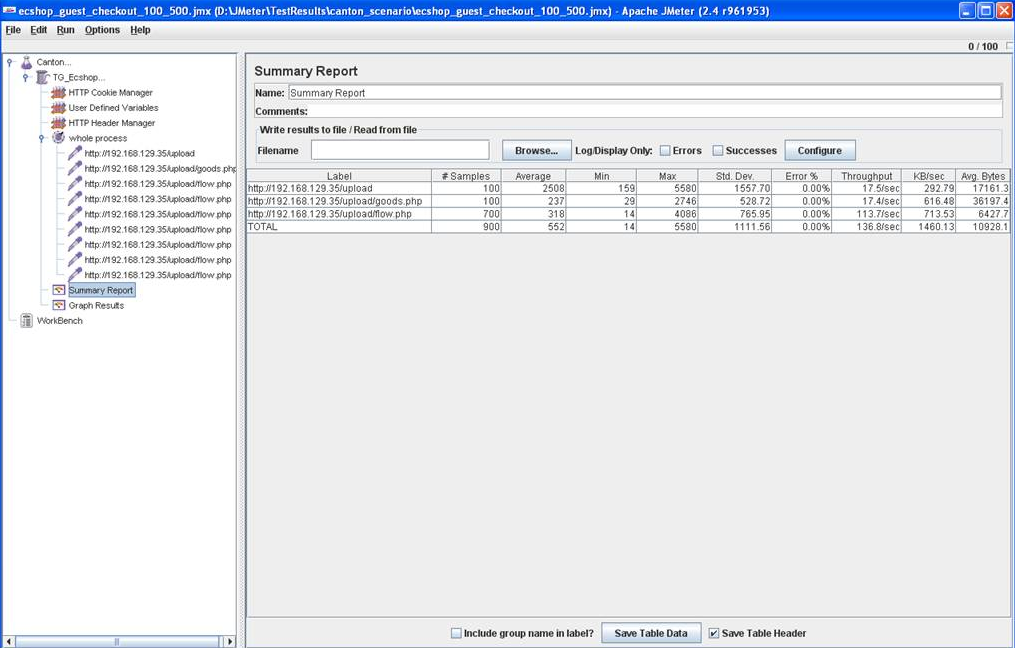Viewport: 1015px width, 648px height.
Task: Open the Run menu
Action: click(65, 30)
